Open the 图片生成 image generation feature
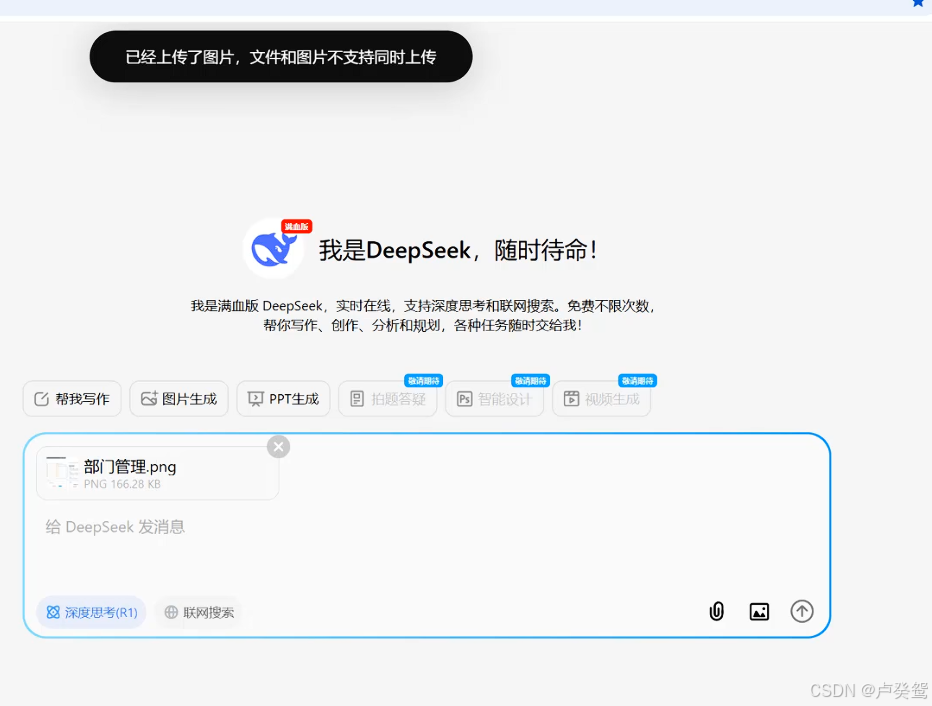This screenshot has width=932, height=706. point(179,399)
